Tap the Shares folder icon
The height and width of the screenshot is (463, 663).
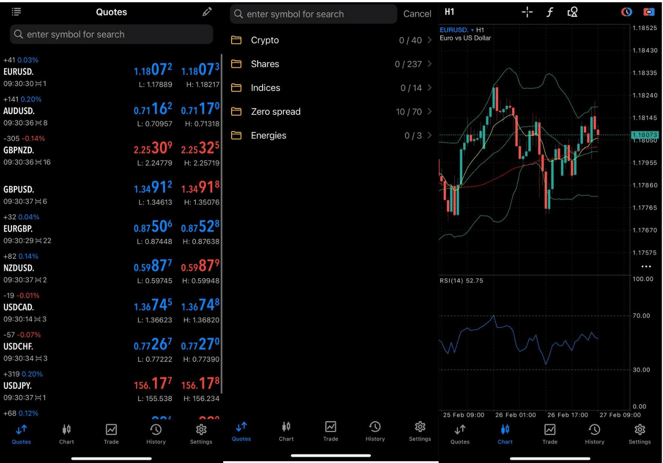(236, 64)
